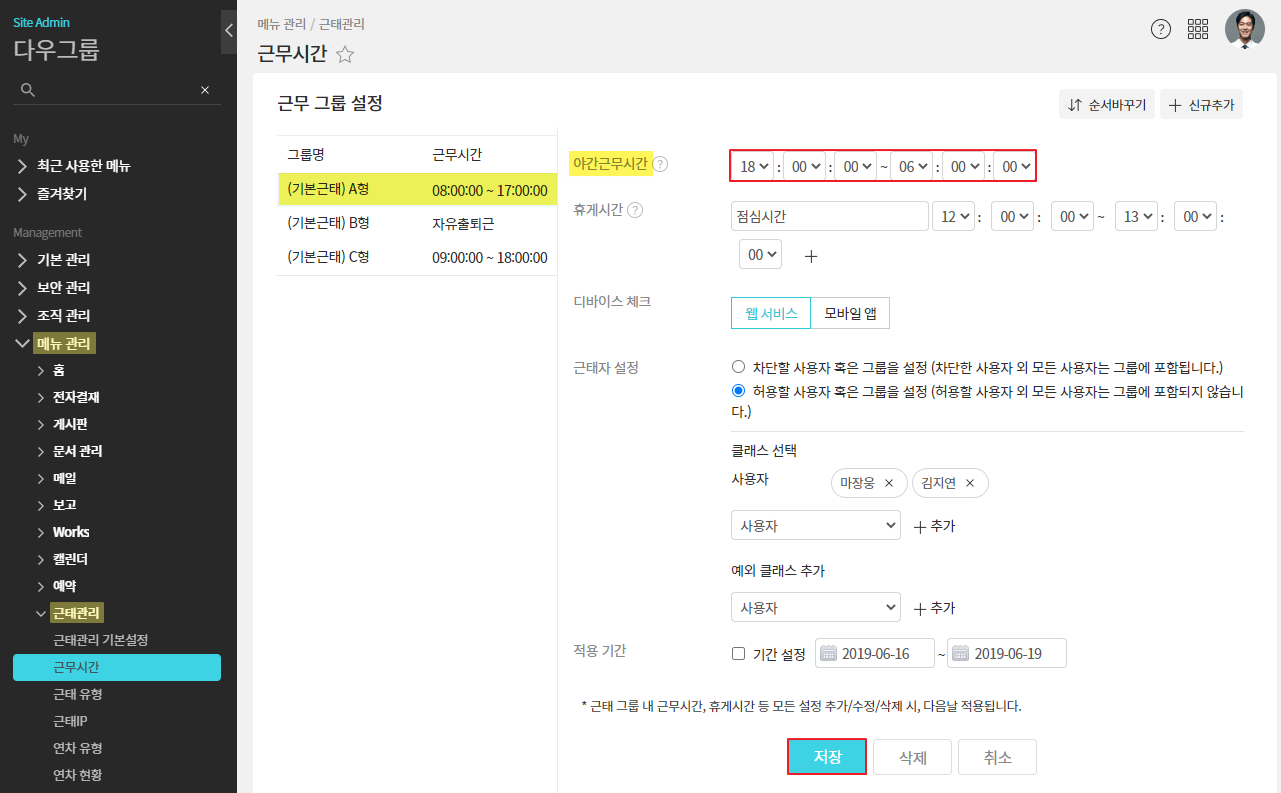Enable the 기간 설정 checkbox
Image resolution: width=1281 pixels, height=793 pixels.
pyautogui.click(x=739, y=654)
